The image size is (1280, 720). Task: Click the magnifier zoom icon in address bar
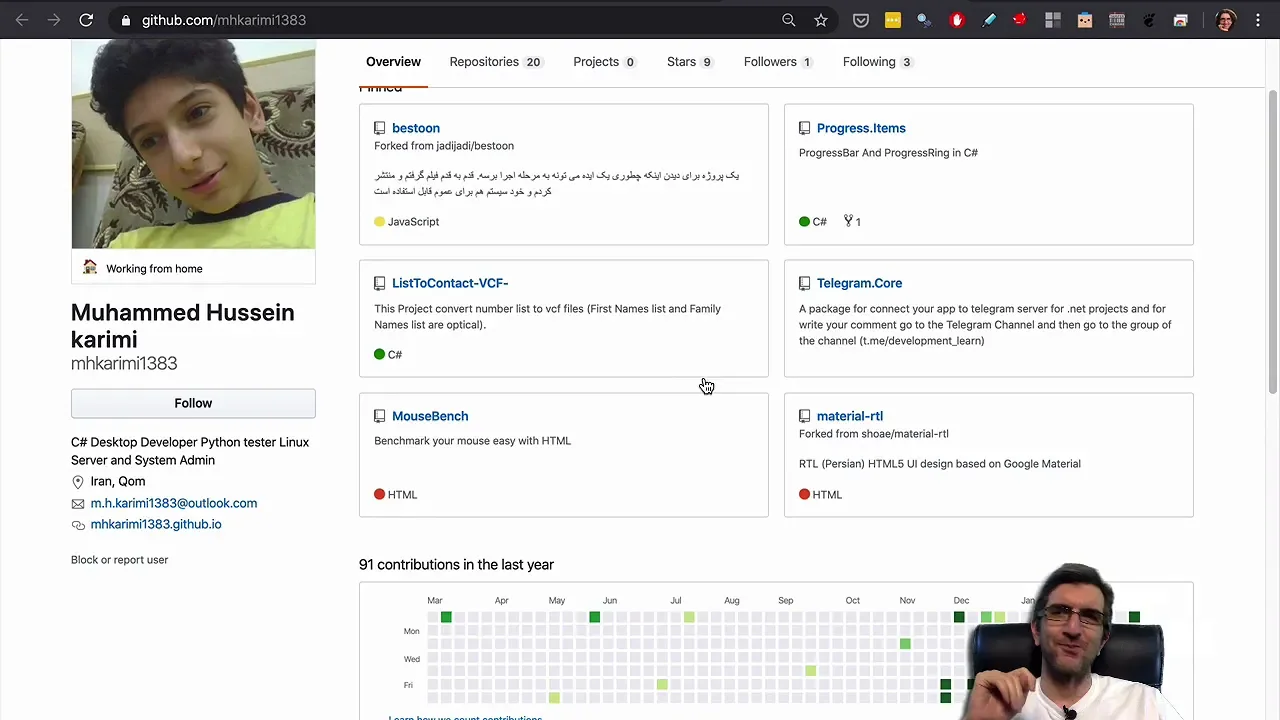[789, 20]
